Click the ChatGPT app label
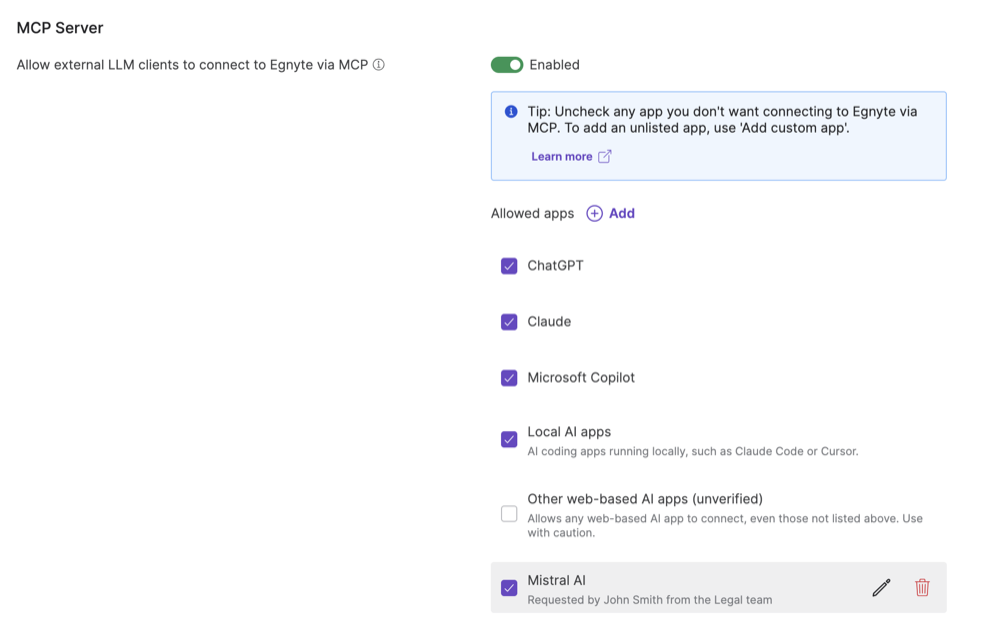Viewport: 999px width, 636px height. 555,266
